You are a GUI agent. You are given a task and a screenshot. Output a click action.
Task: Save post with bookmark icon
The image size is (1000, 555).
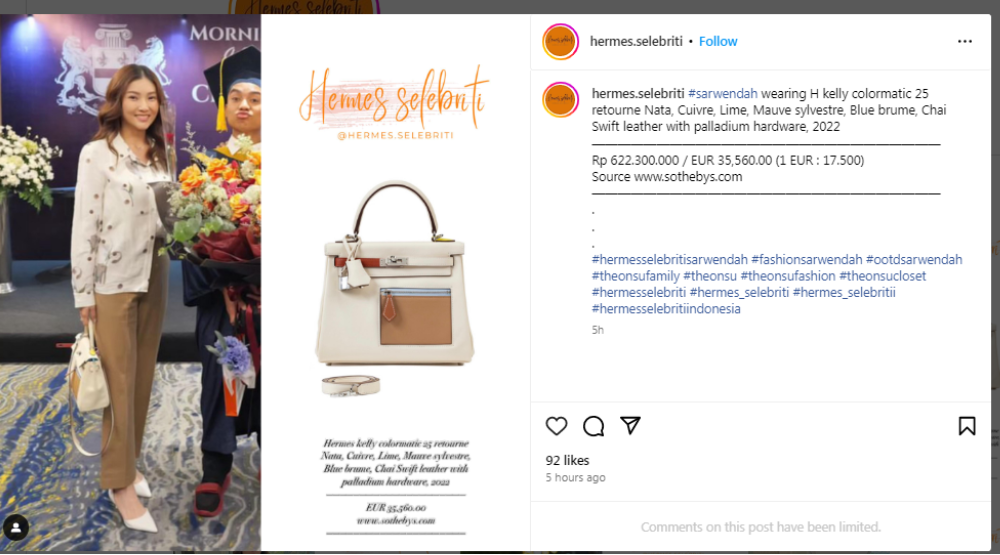pyautogui.click(x=967, y=426)
